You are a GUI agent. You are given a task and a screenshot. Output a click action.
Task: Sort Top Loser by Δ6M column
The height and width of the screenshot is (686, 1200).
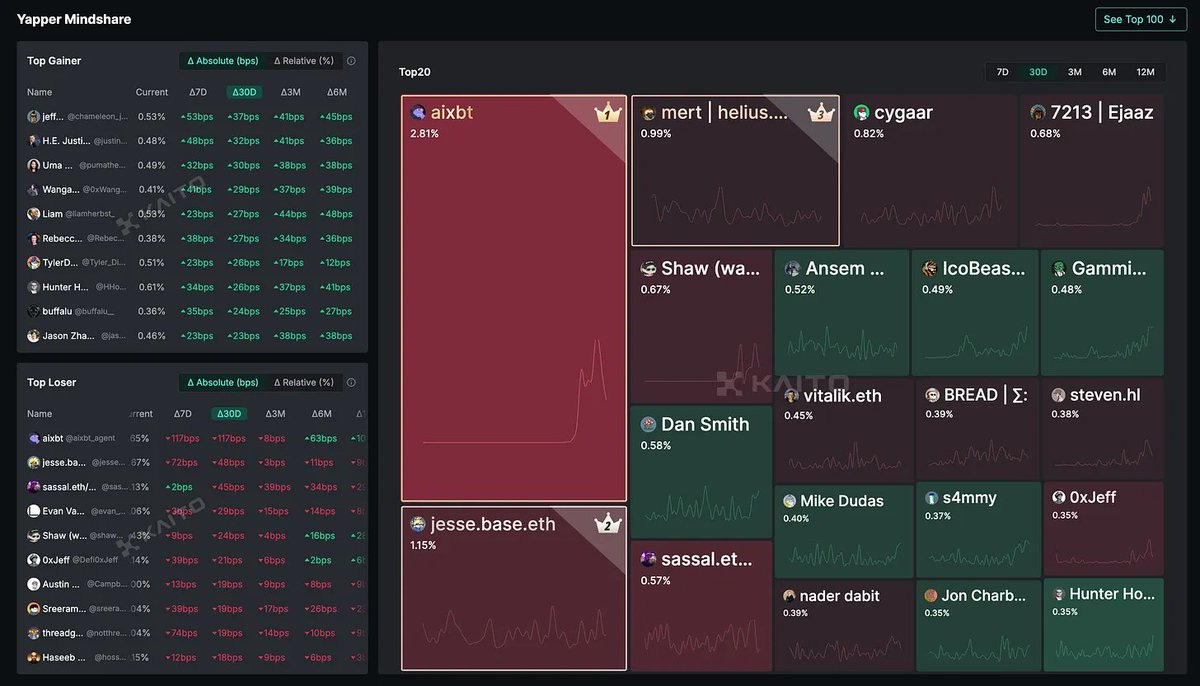click(321, 414)
